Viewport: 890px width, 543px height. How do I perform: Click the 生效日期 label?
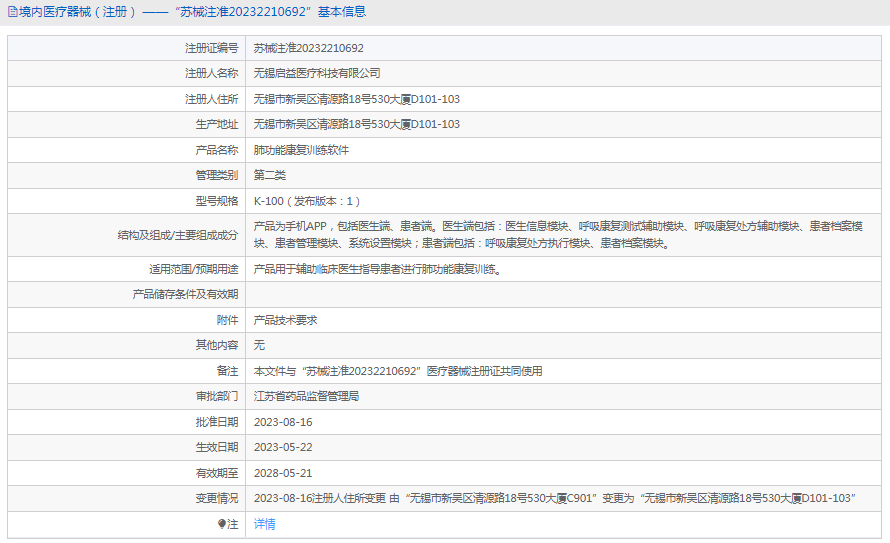pyautogui.click(x=217, y=447)
